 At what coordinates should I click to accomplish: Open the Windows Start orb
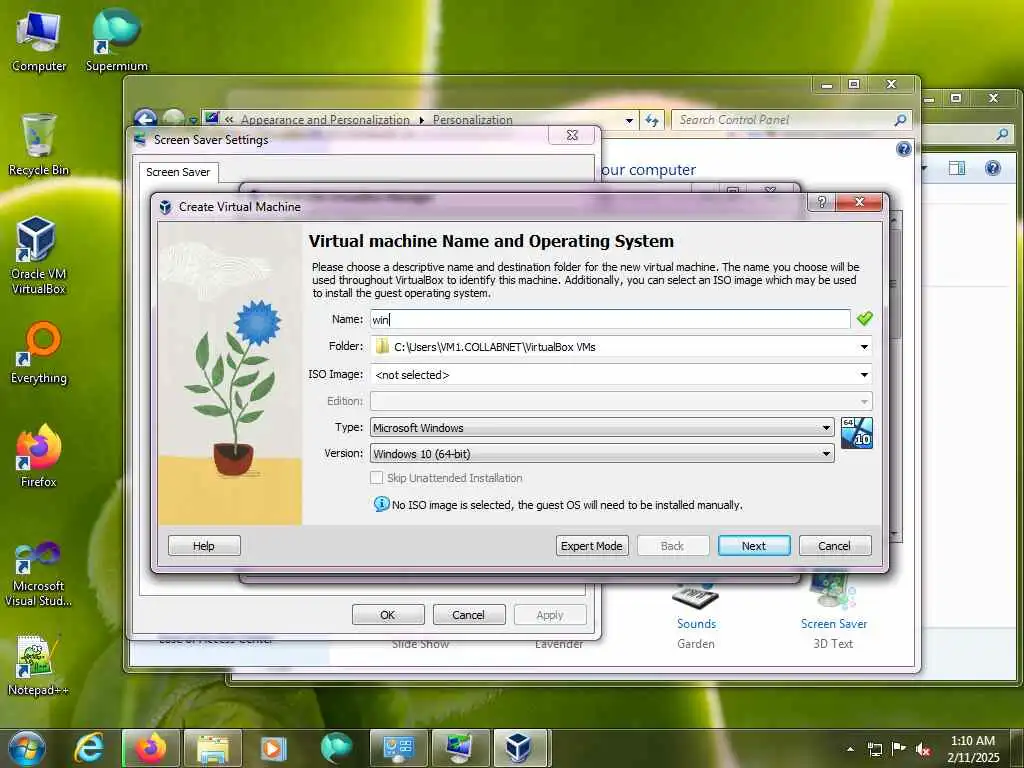tap(27, 748)
